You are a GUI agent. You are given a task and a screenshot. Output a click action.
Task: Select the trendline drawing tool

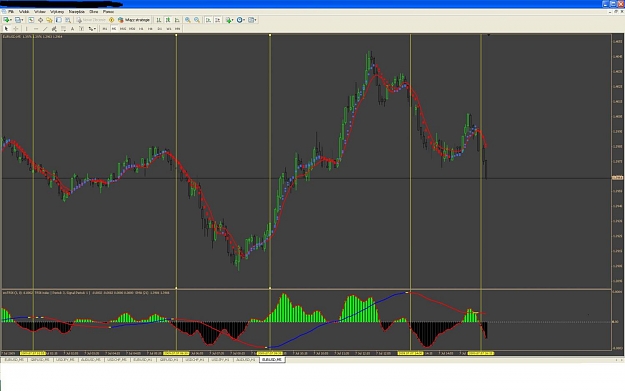[45, 29]
